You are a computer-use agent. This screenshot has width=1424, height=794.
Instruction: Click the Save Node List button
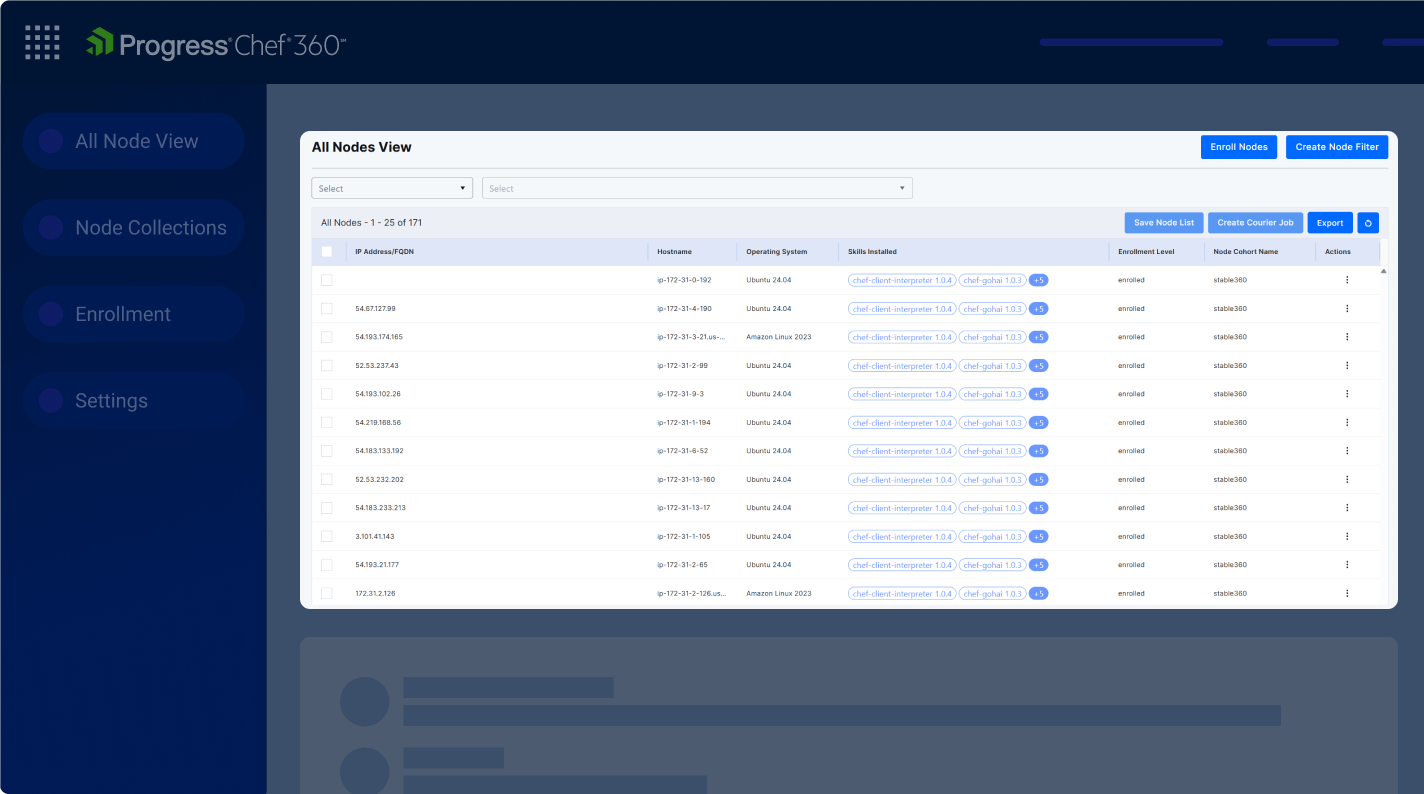[1163, 222]
